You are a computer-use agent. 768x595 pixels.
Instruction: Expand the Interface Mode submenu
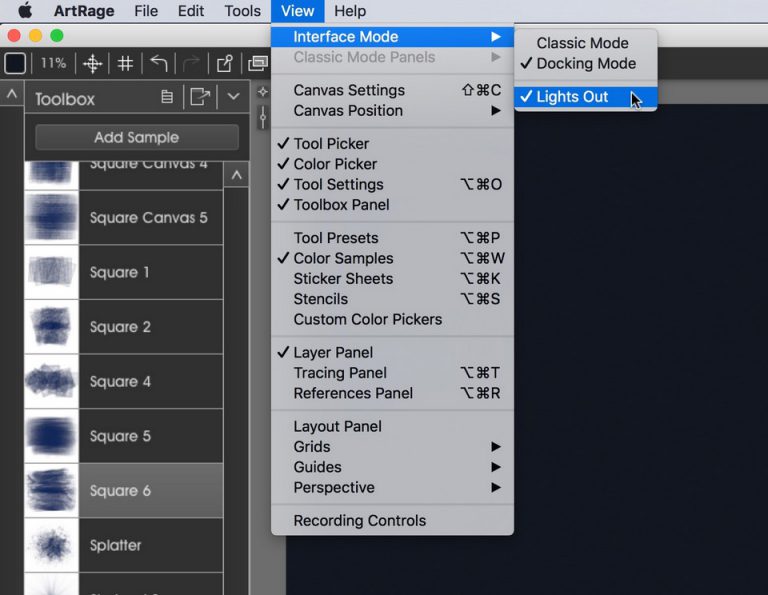click(x=392, y=37)
